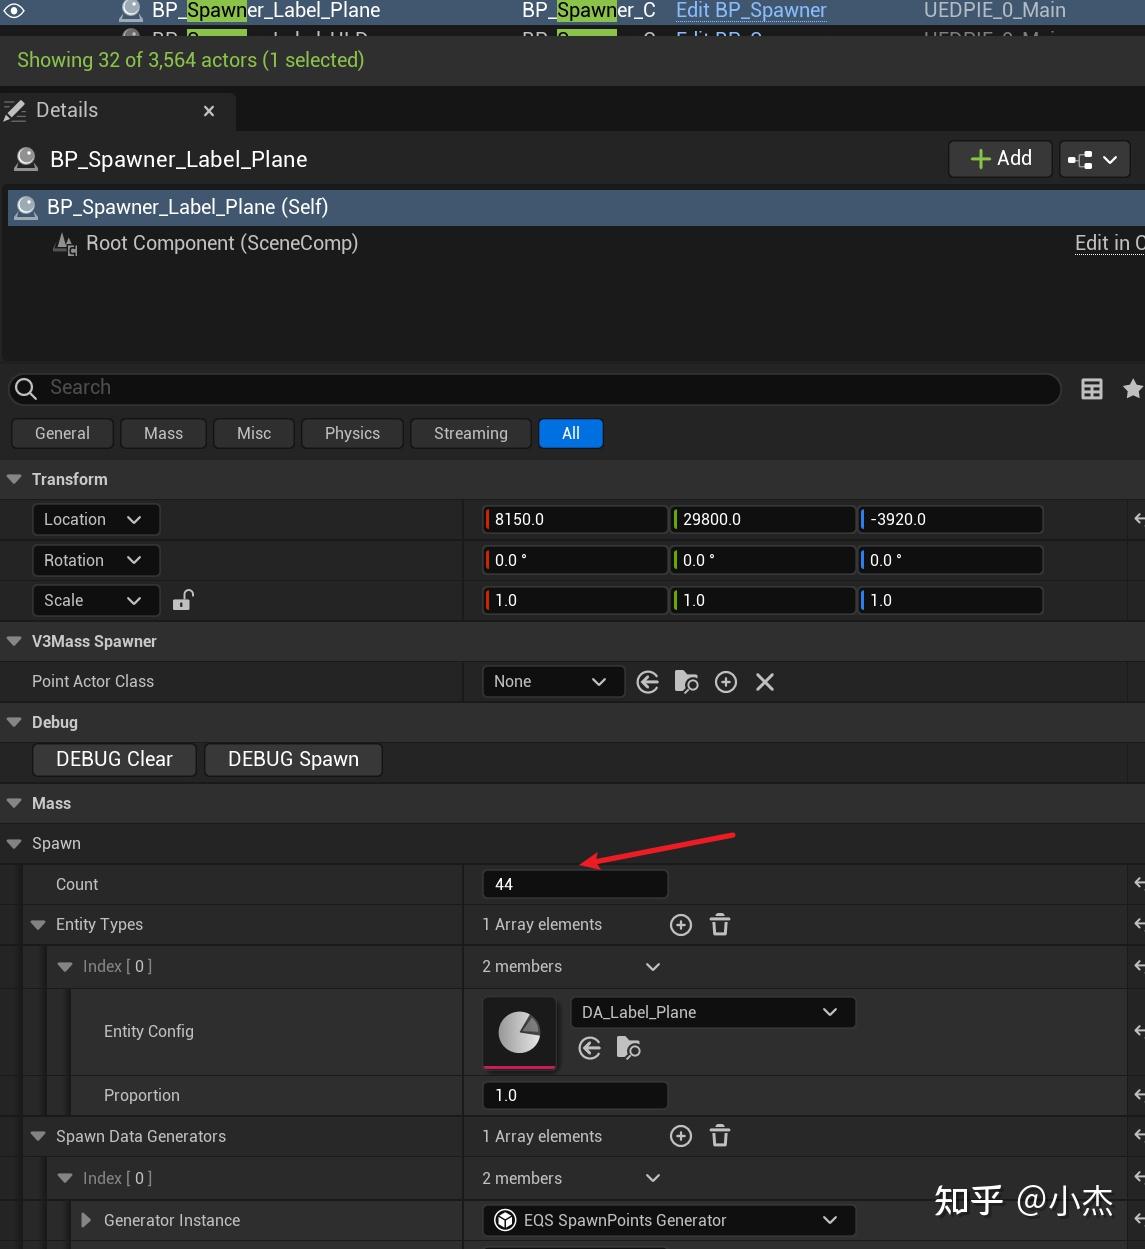The width and height of the screenshot is (1145, 1249).
Task: Open the DA_Label_Plane entity config dropdown
Action: point(712,1012)
